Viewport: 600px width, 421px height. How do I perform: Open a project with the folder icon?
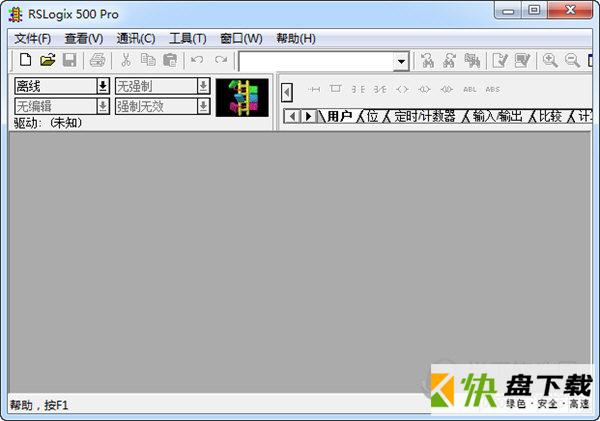click(47, 60)
